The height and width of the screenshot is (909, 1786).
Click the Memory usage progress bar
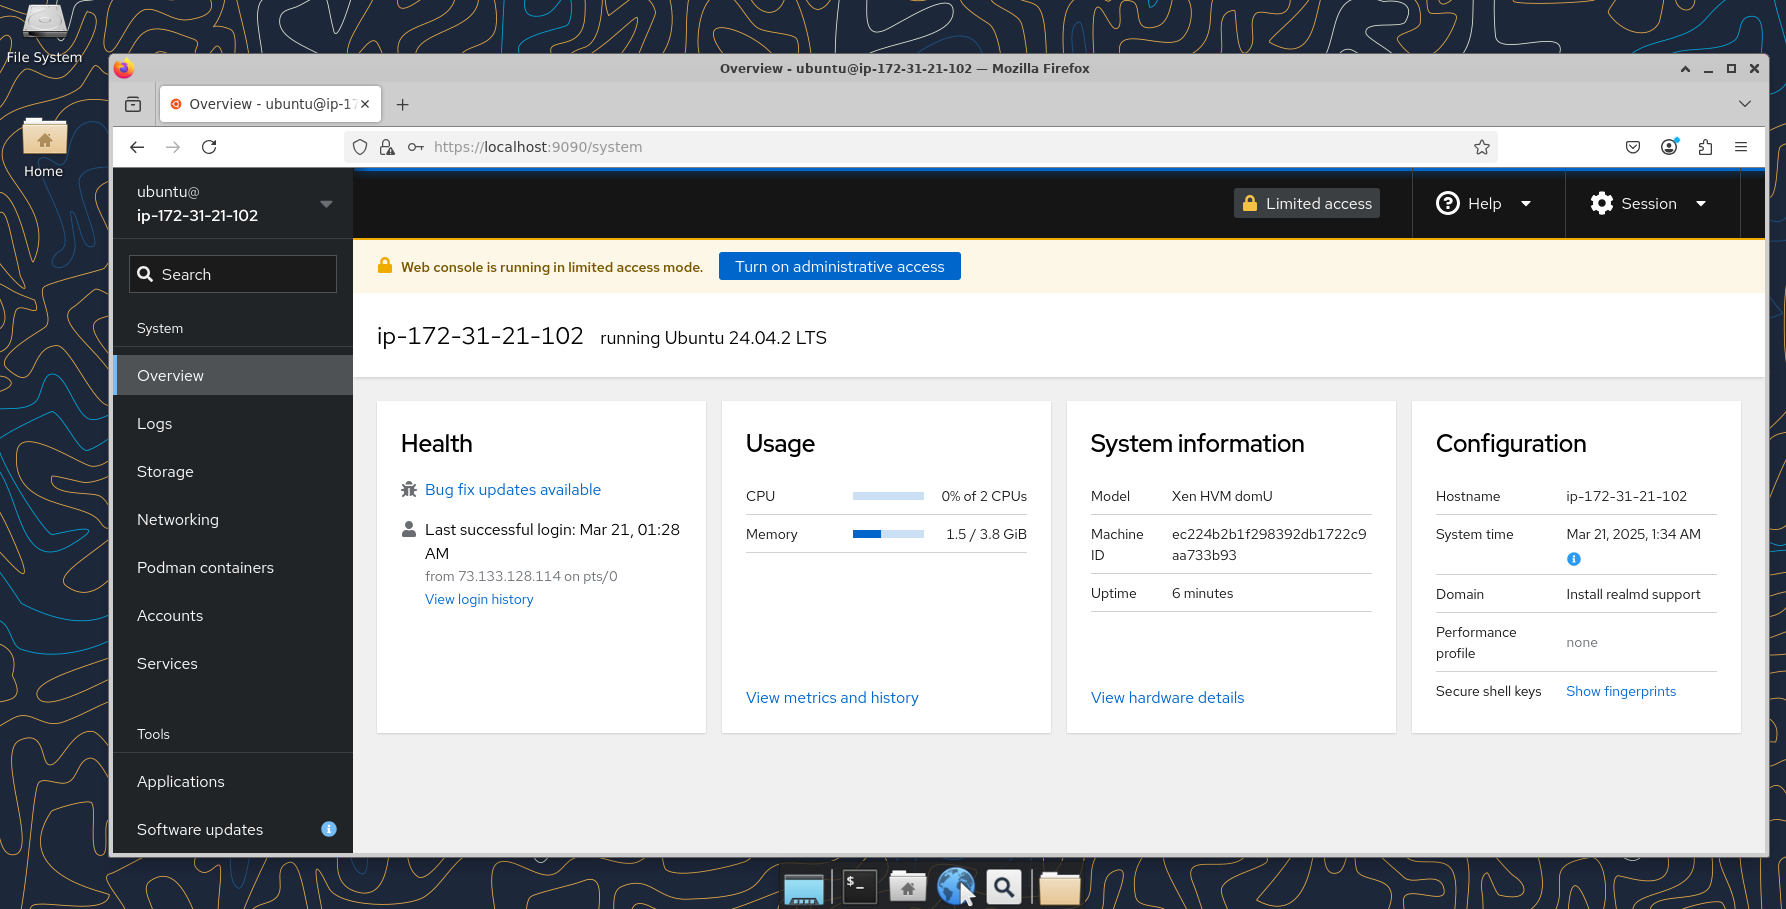[x=888, y=534]
